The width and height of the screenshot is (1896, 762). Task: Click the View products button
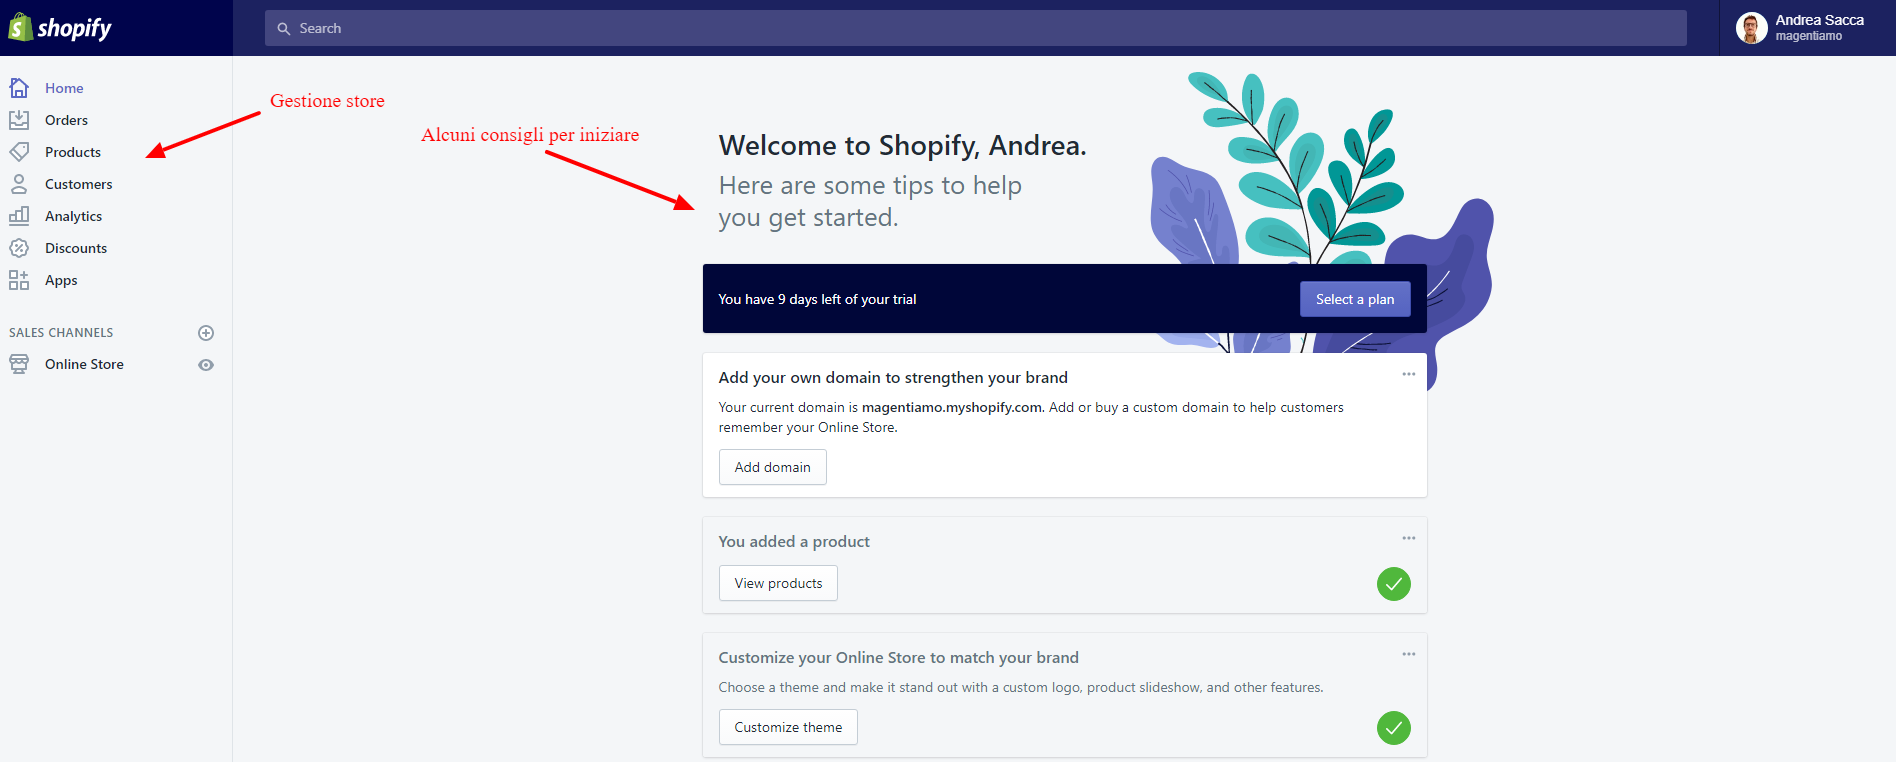[x=777, y=583]
